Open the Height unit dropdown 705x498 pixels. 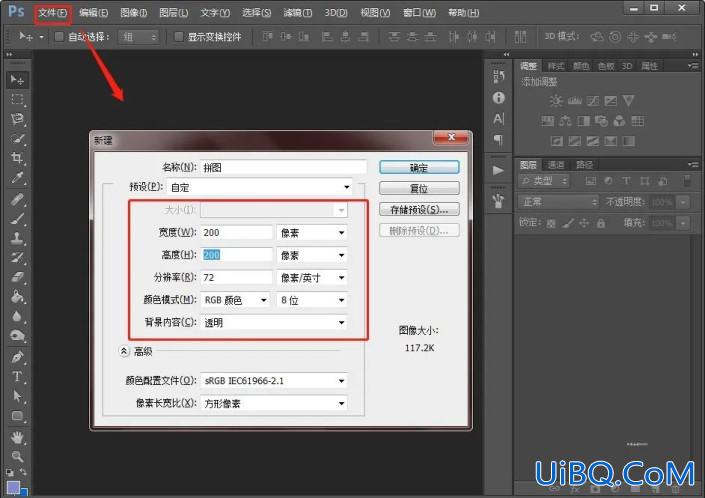(312, 255)
